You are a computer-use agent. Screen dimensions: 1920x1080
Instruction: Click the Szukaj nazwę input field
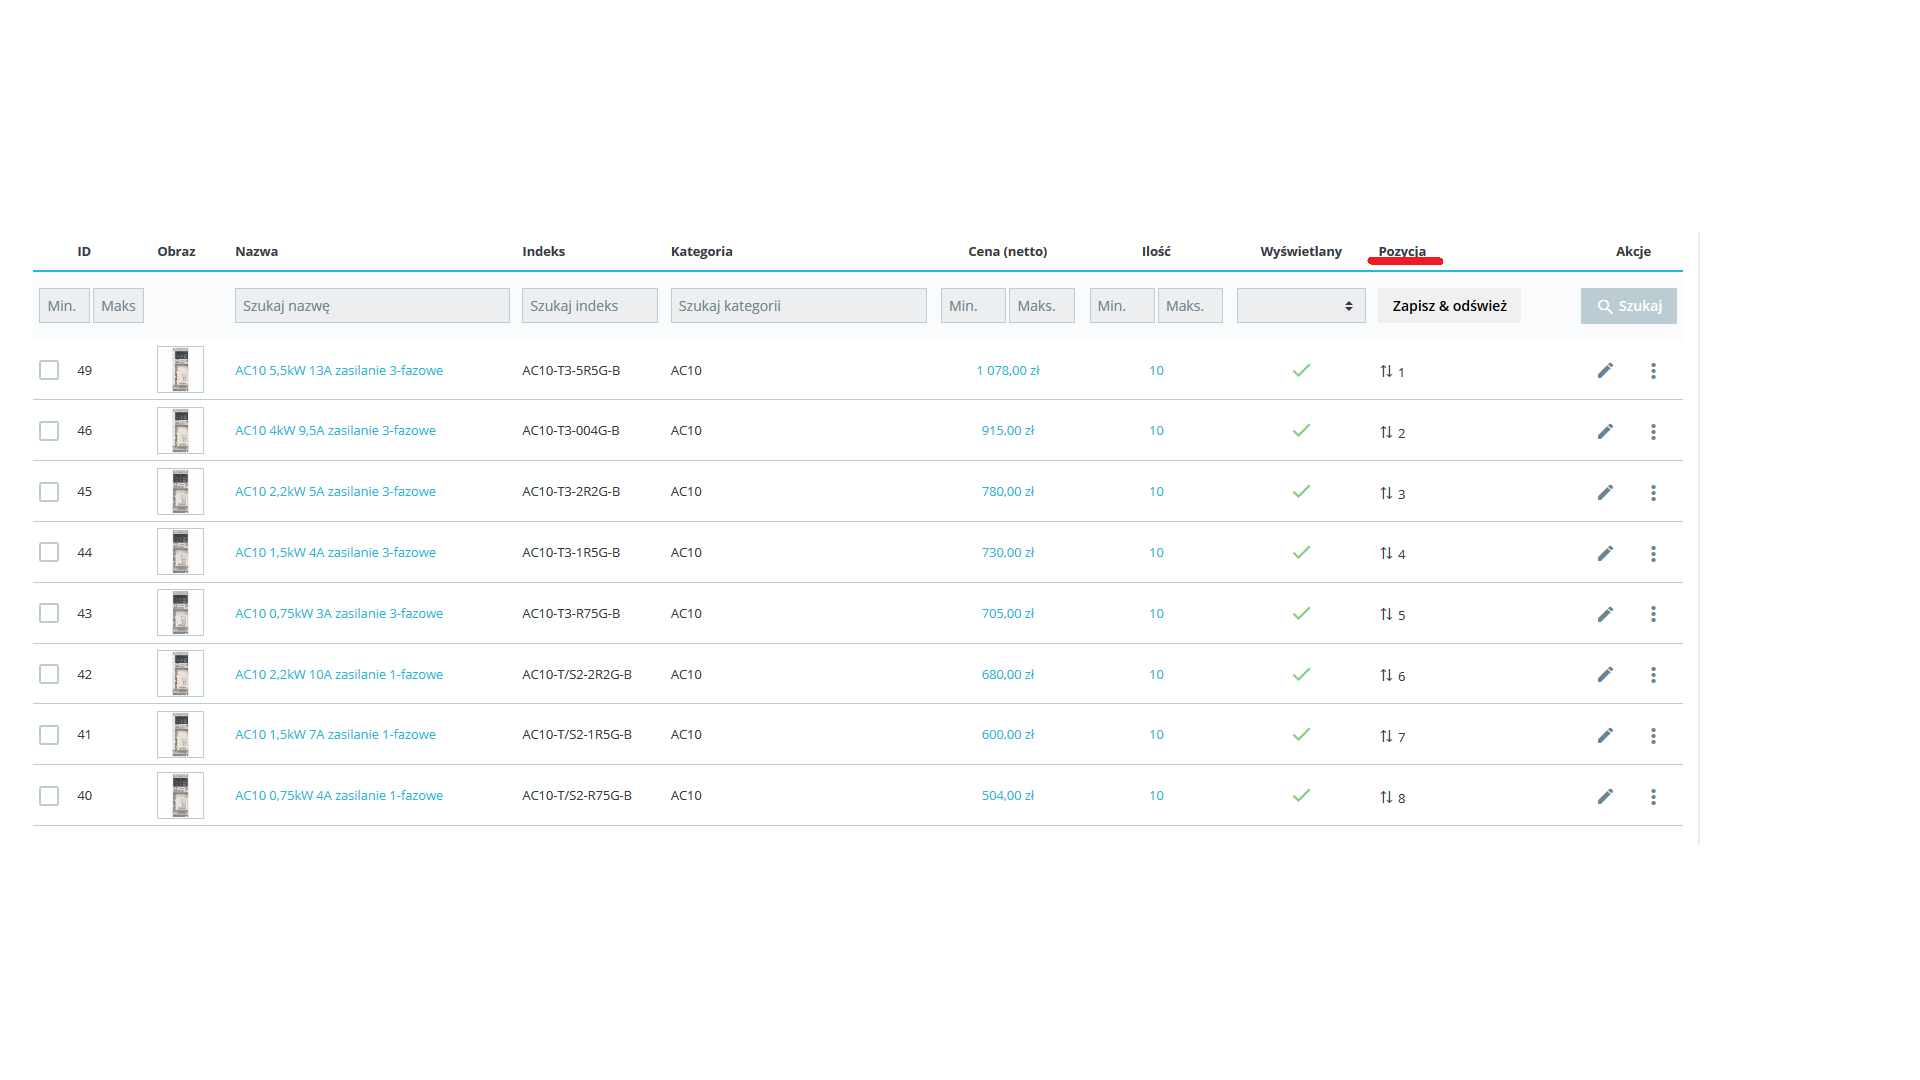(372, 306)
